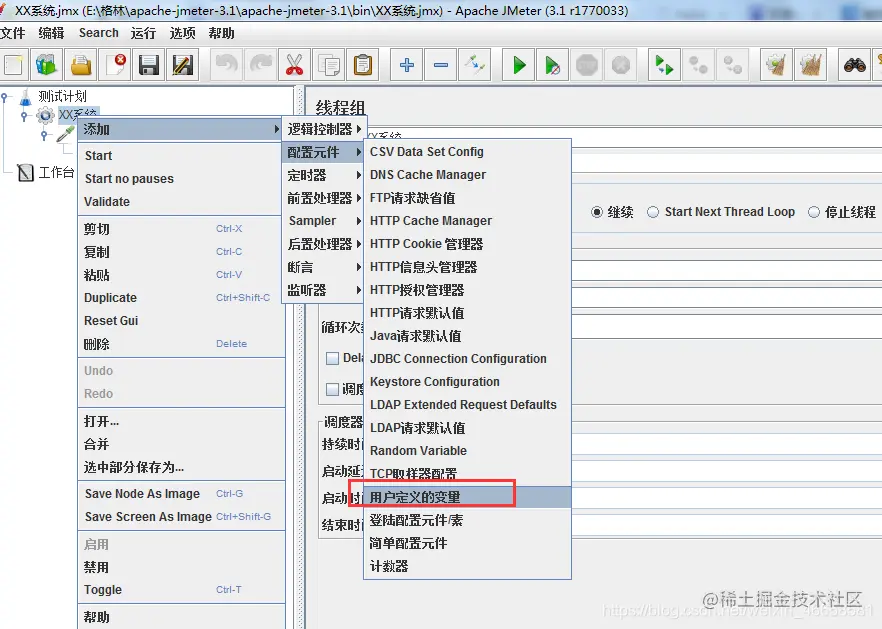
Task: Click the Paste clipboard icon
Action: click(x=363, y=65)
